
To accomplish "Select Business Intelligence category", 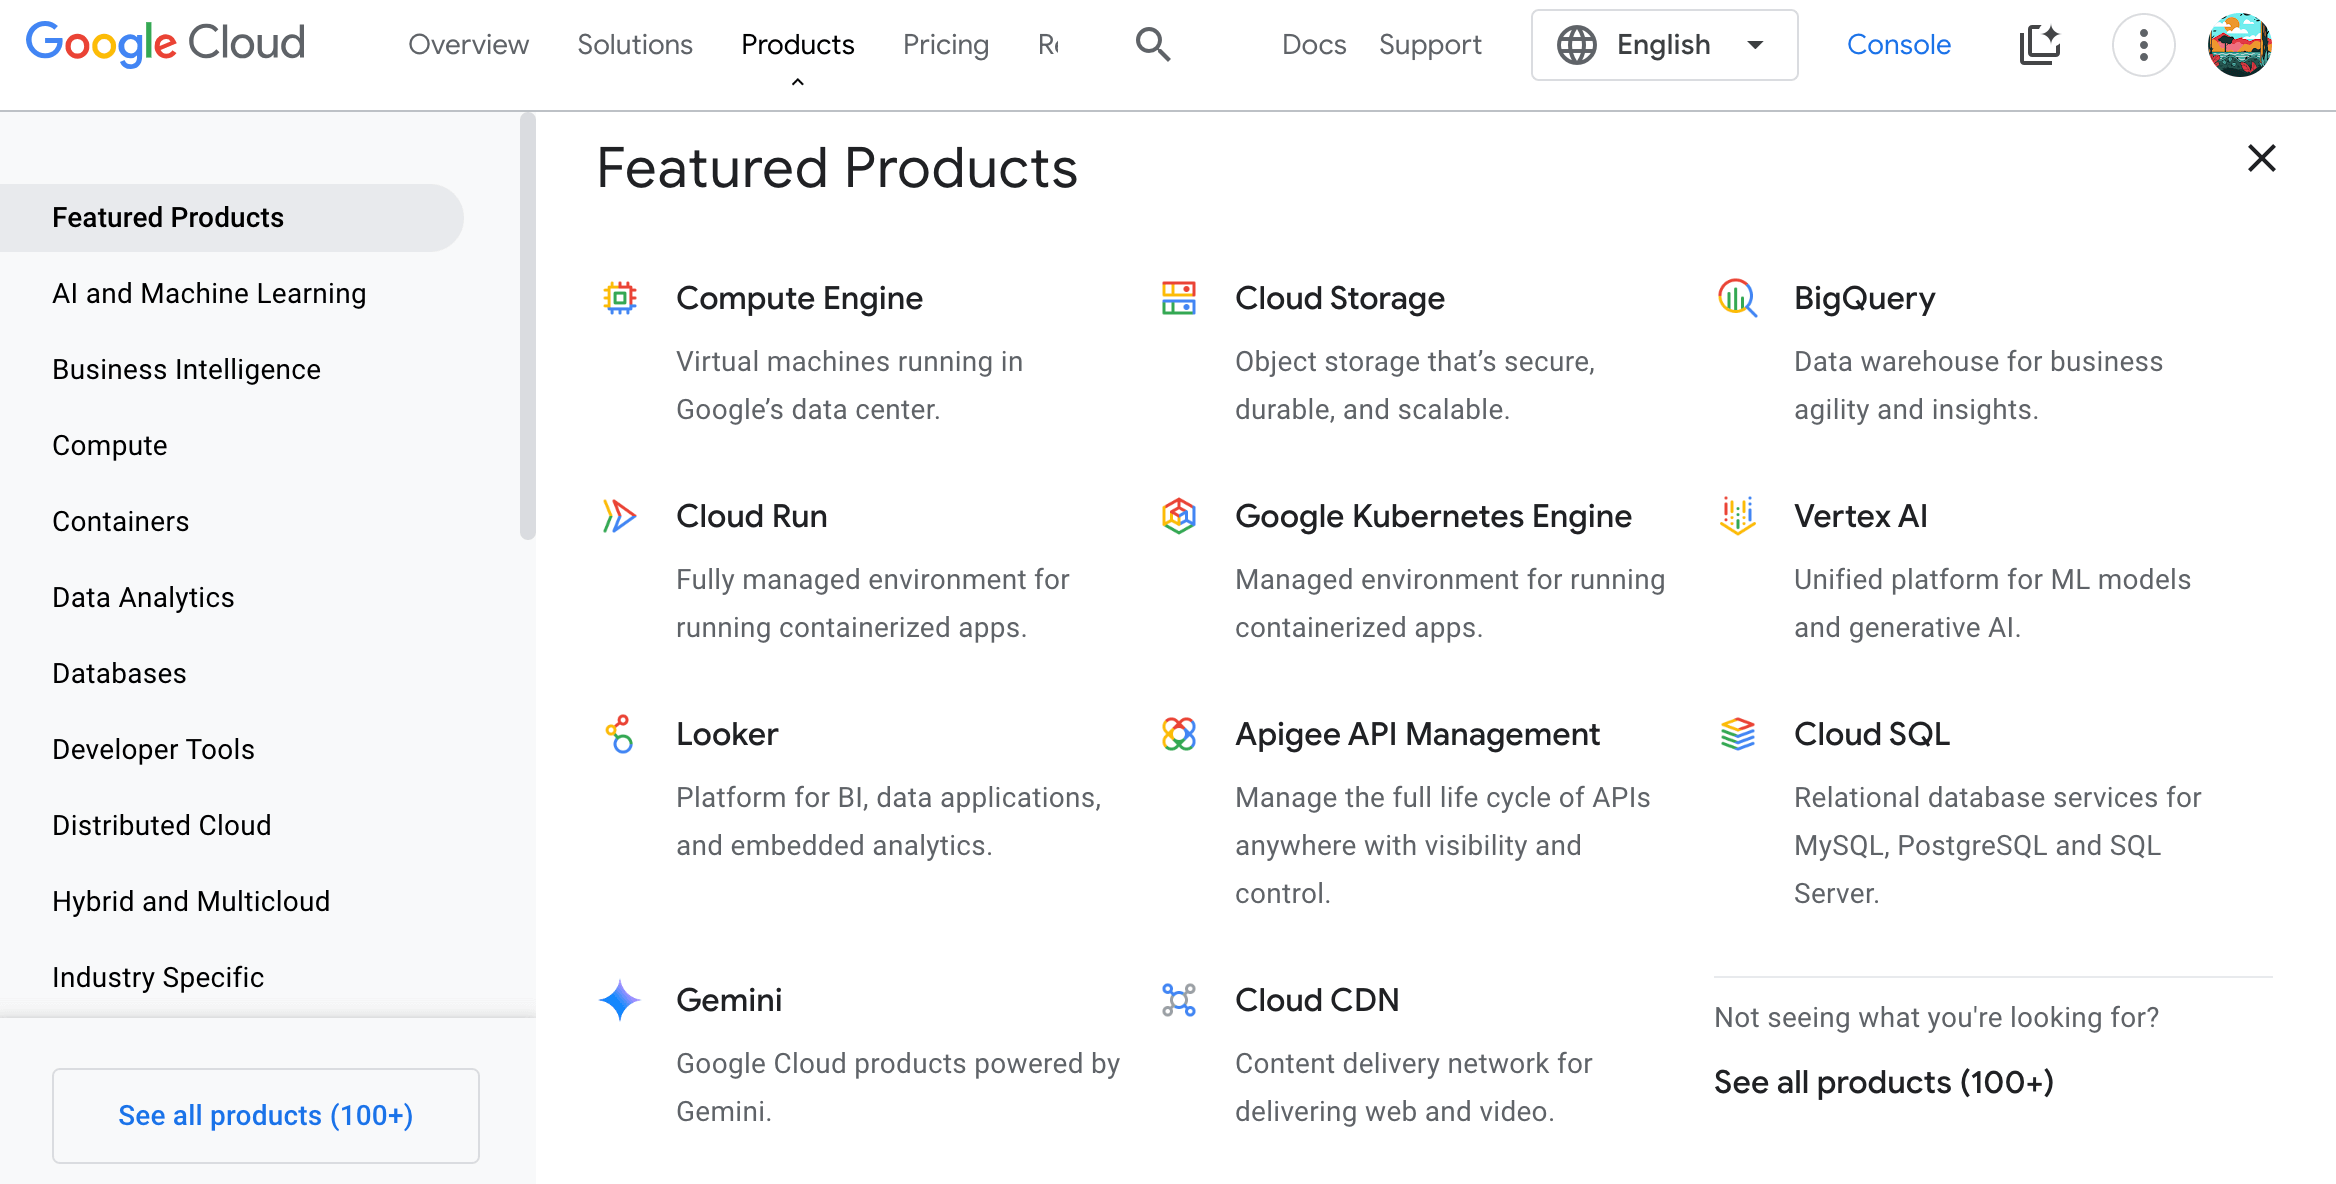I will pos(186,369).
